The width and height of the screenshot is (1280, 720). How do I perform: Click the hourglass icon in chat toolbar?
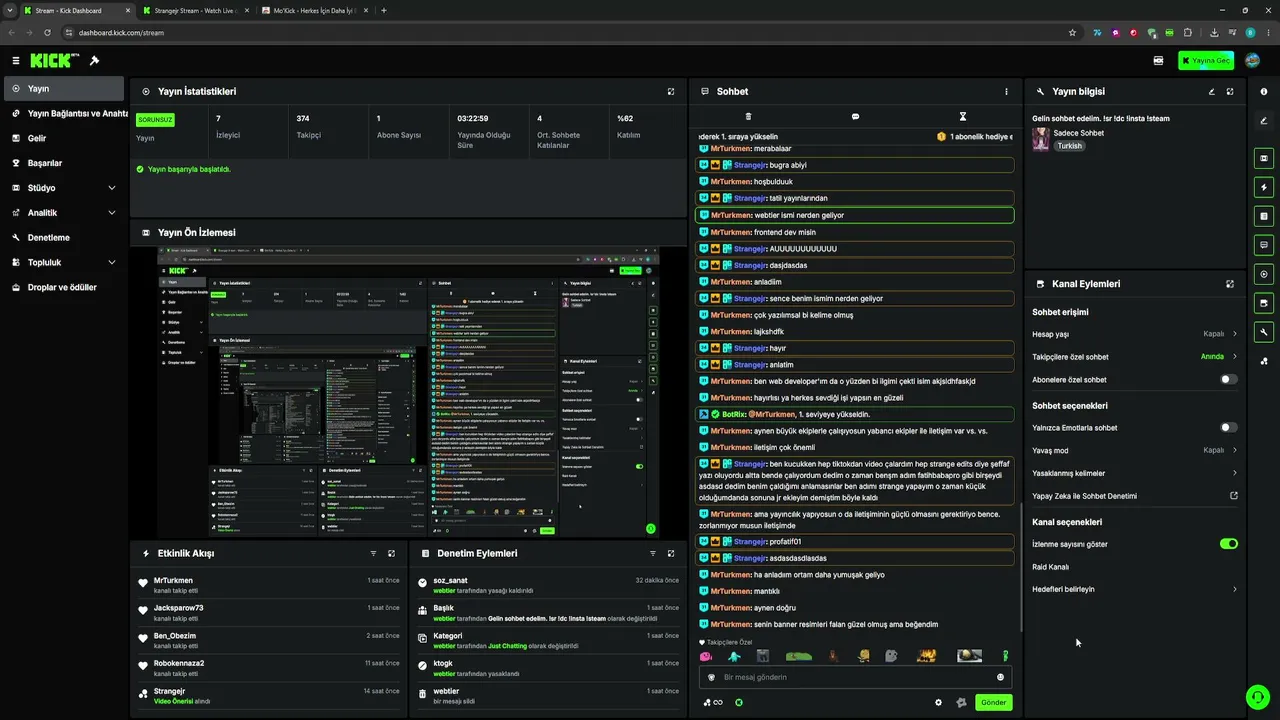[963, 117]
